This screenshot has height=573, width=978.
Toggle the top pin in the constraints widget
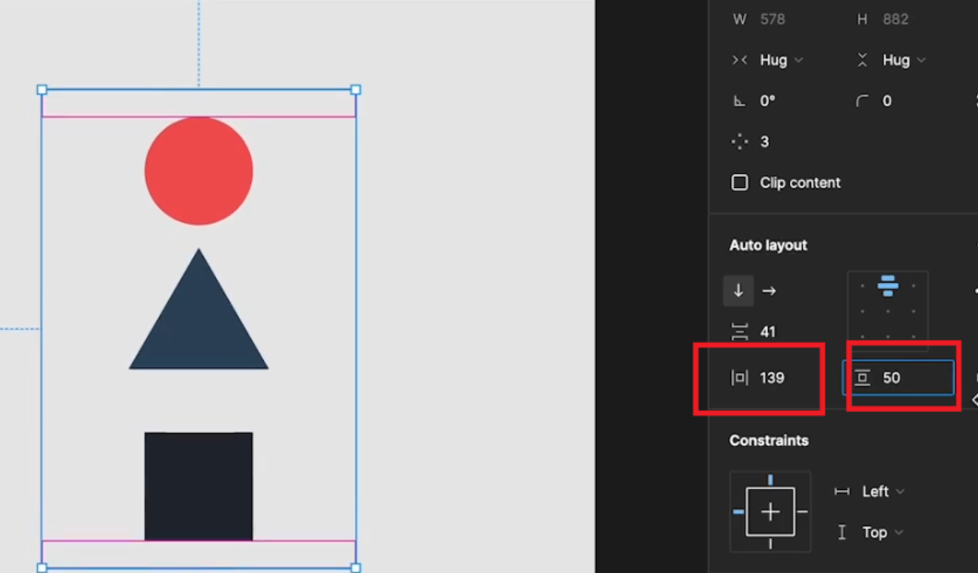coord(770,479)
